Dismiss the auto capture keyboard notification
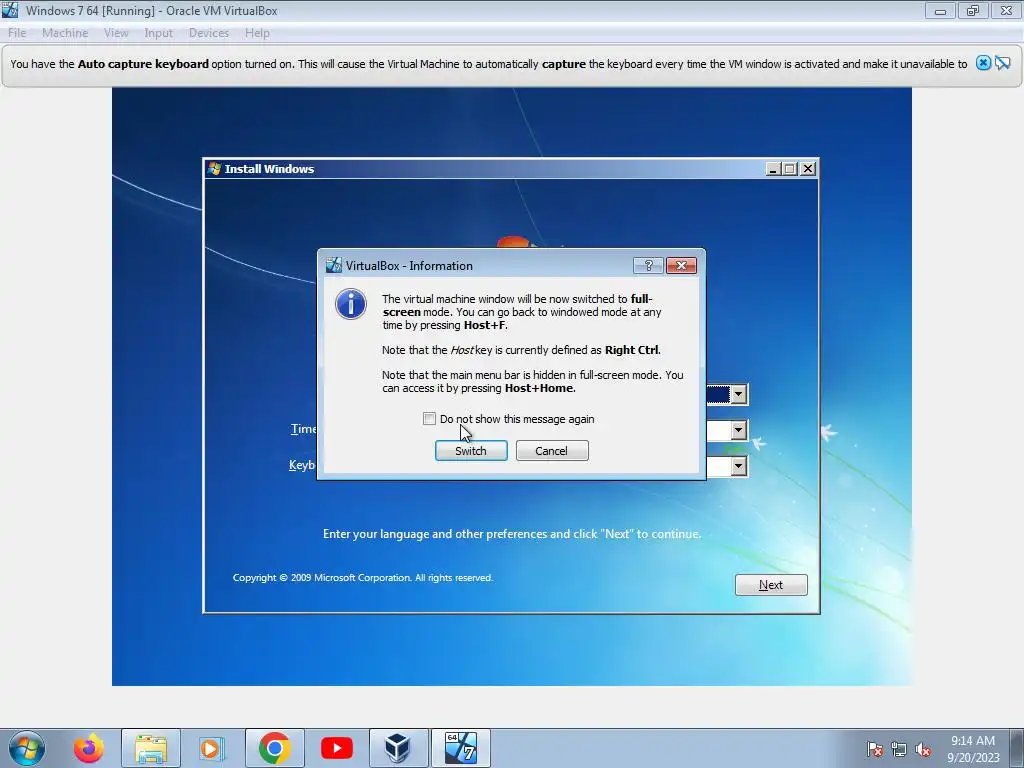This screenshot has width=1024, height=768. (983, 63)
